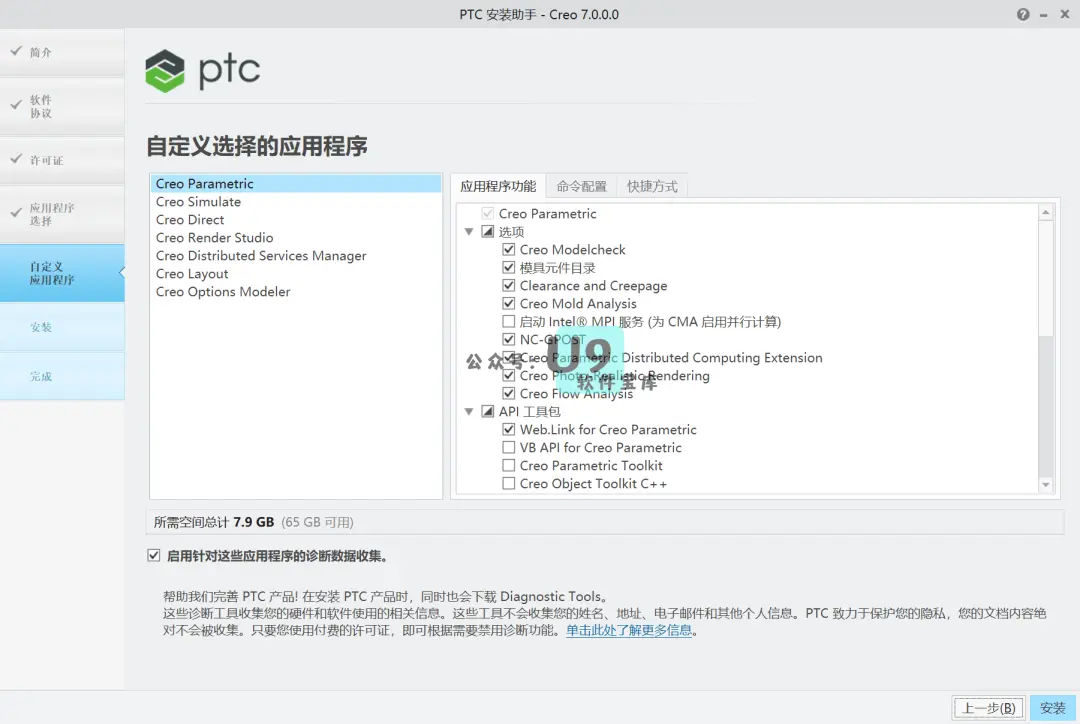1080x724 pixels.
Task: Select Creo Distributed Services Manager
Action: [296, 255]
